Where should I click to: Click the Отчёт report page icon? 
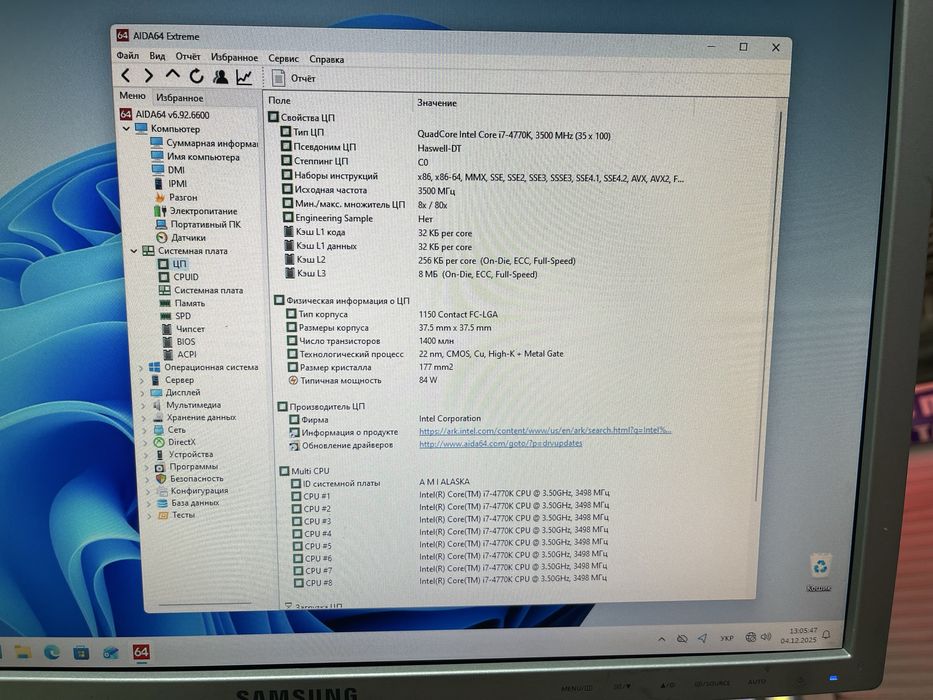(278, 78)
